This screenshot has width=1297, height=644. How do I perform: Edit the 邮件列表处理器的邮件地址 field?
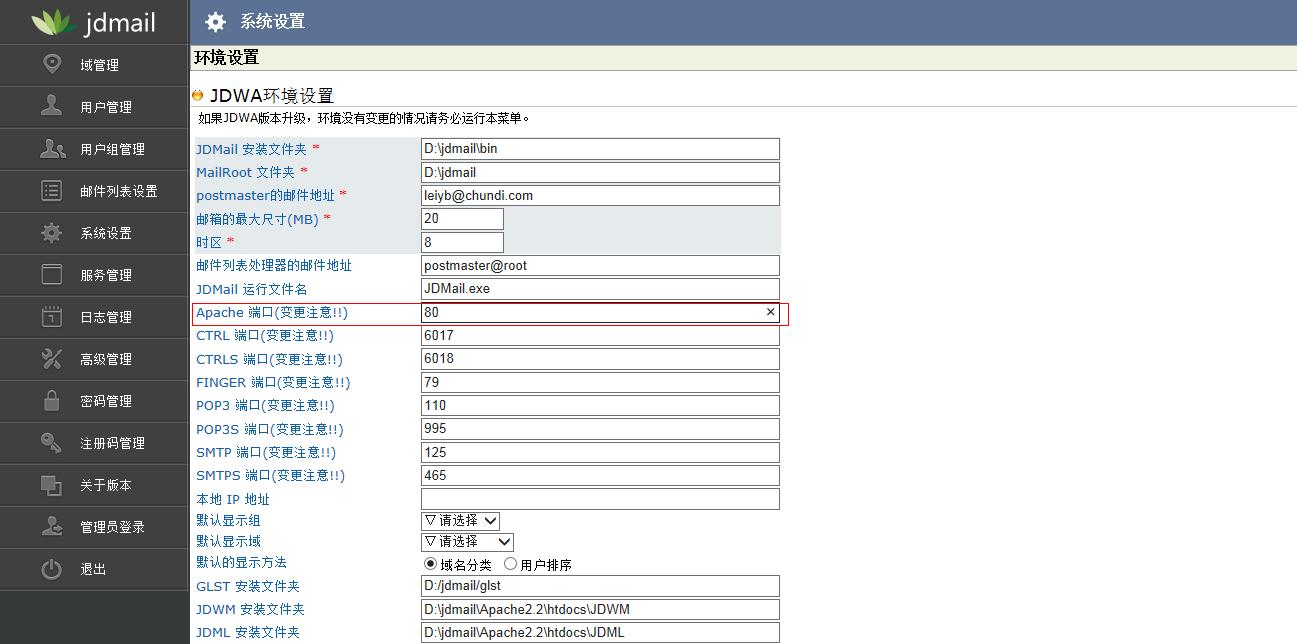coord(600,265)
